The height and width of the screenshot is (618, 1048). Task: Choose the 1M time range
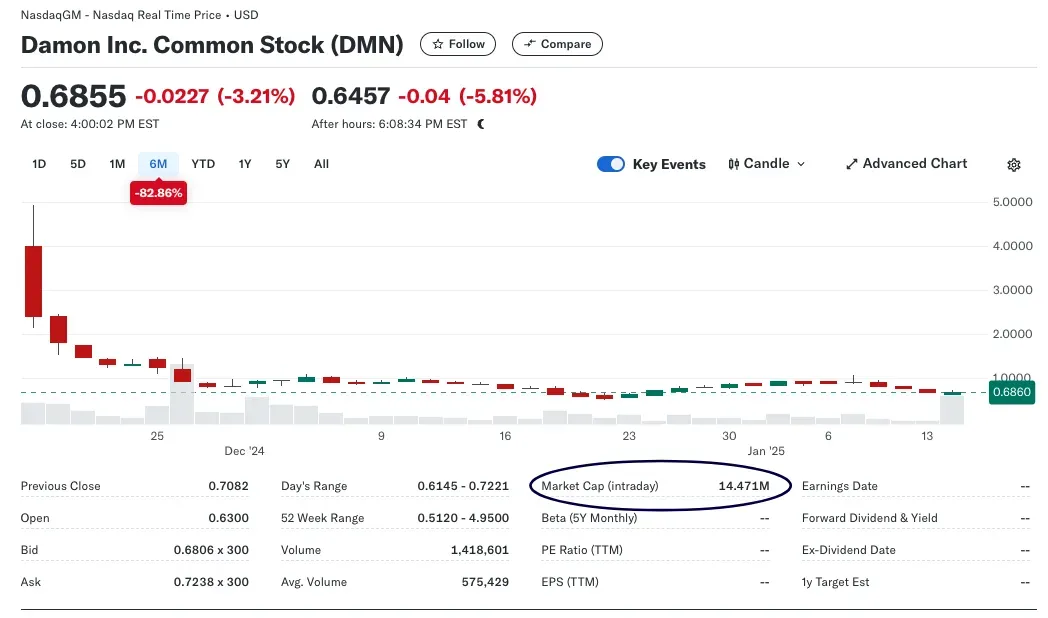point(118,164)
